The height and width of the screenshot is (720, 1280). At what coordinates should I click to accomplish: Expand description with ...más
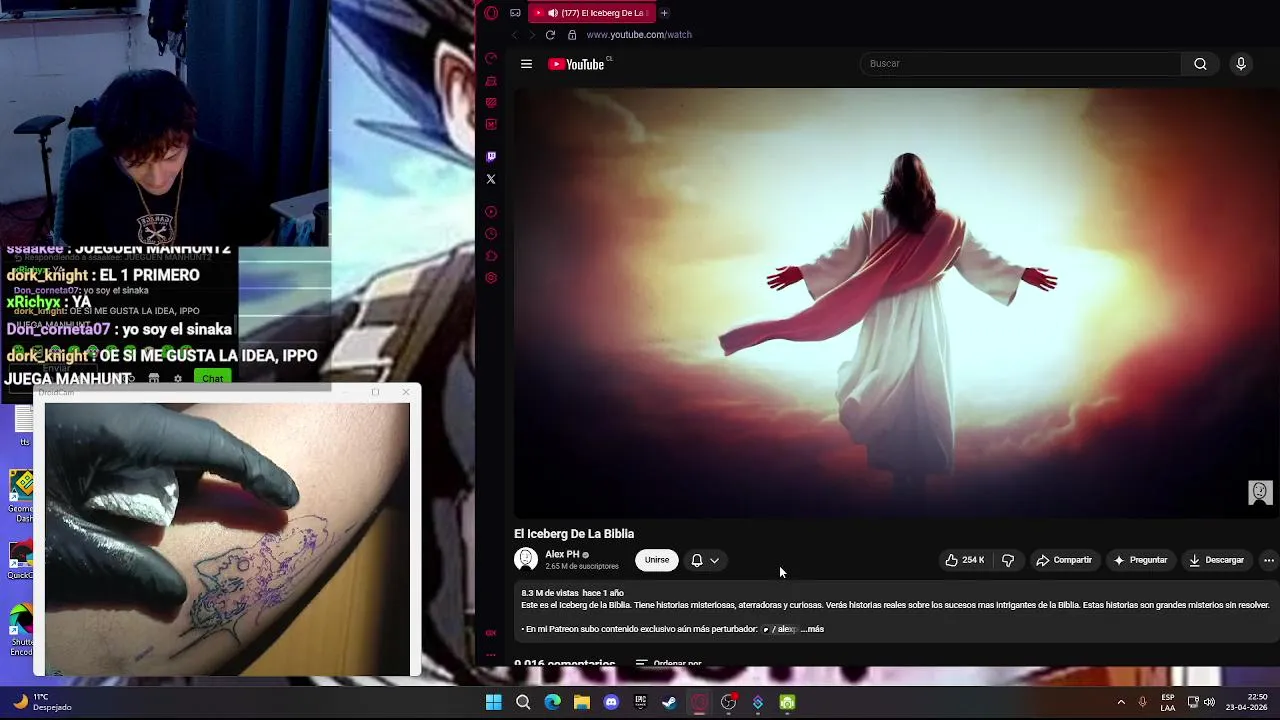(x=812, y=629)
